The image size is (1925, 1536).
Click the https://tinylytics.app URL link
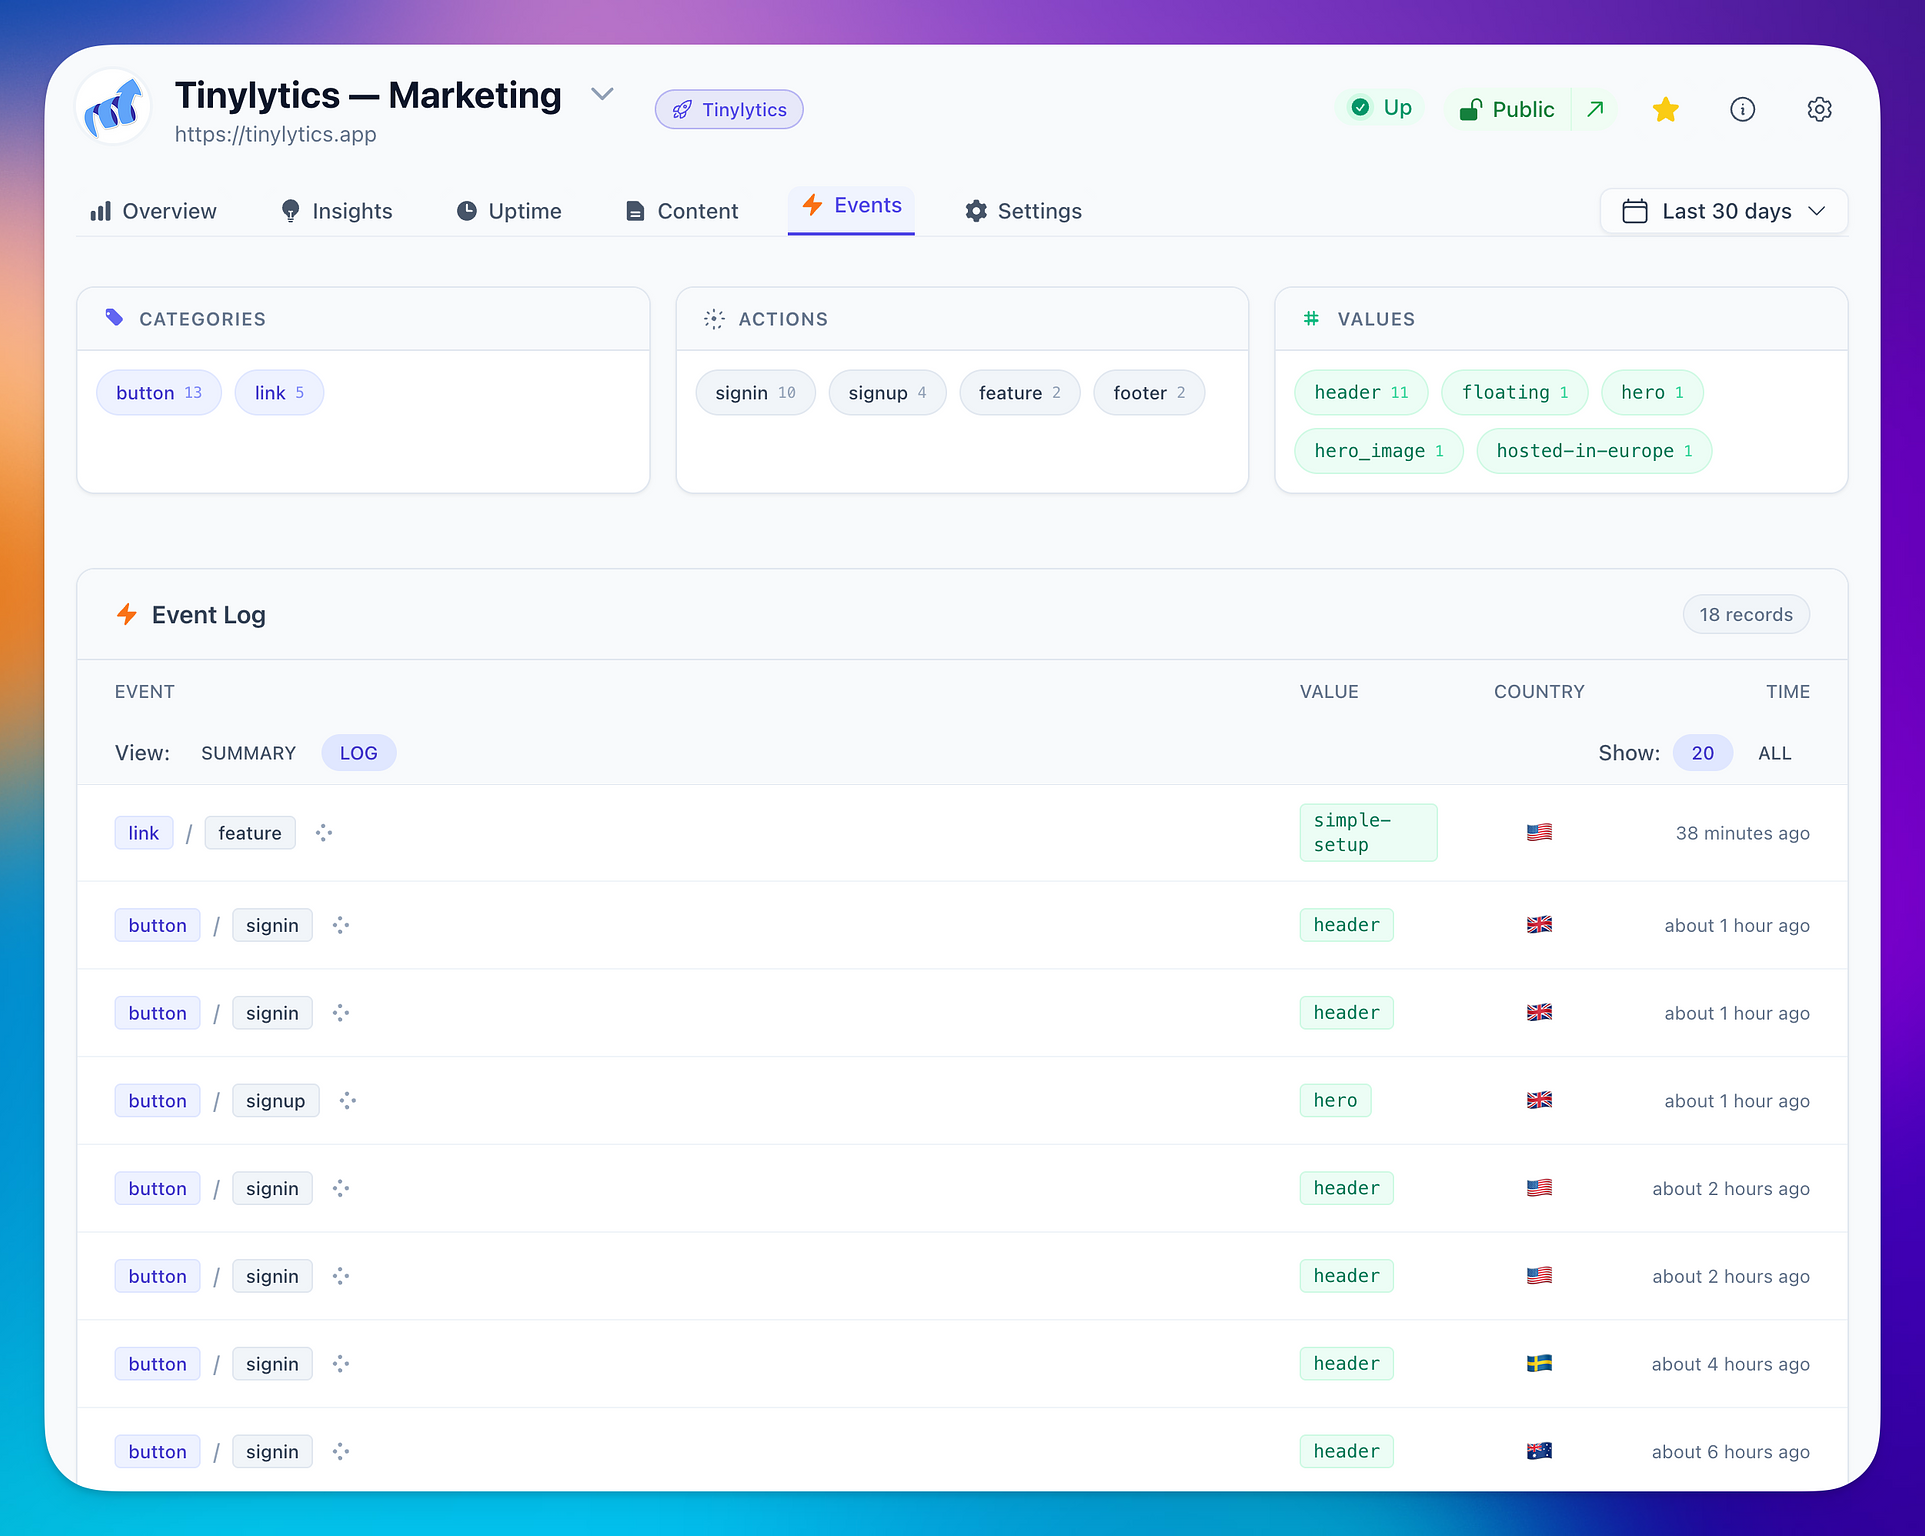pos(275,134)
